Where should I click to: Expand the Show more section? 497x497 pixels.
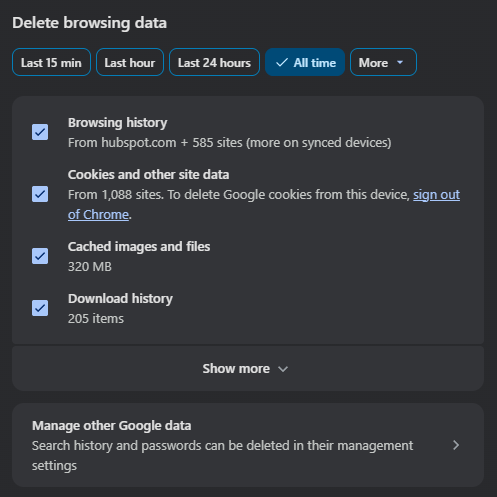[x=248, y=369]
